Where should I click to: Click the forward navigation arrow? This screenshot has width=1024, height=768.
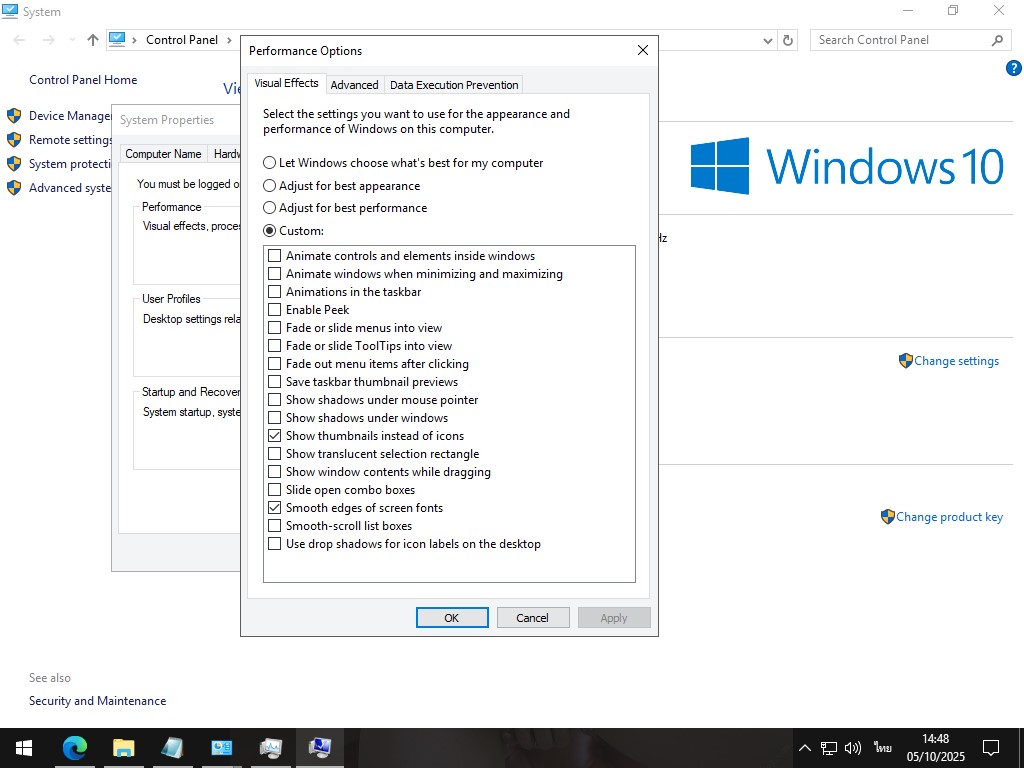coord(48,40)
